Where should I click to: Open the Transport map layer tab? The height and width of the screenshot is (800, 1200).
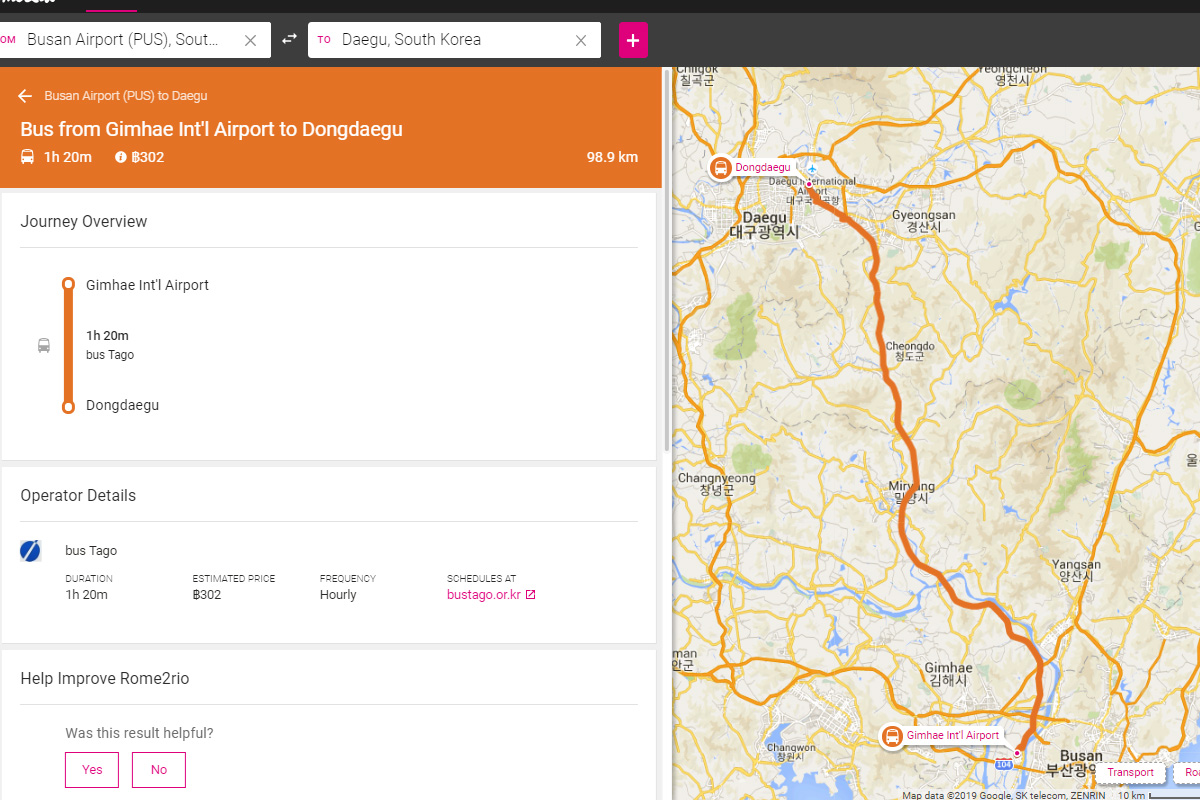[1130, 772]
